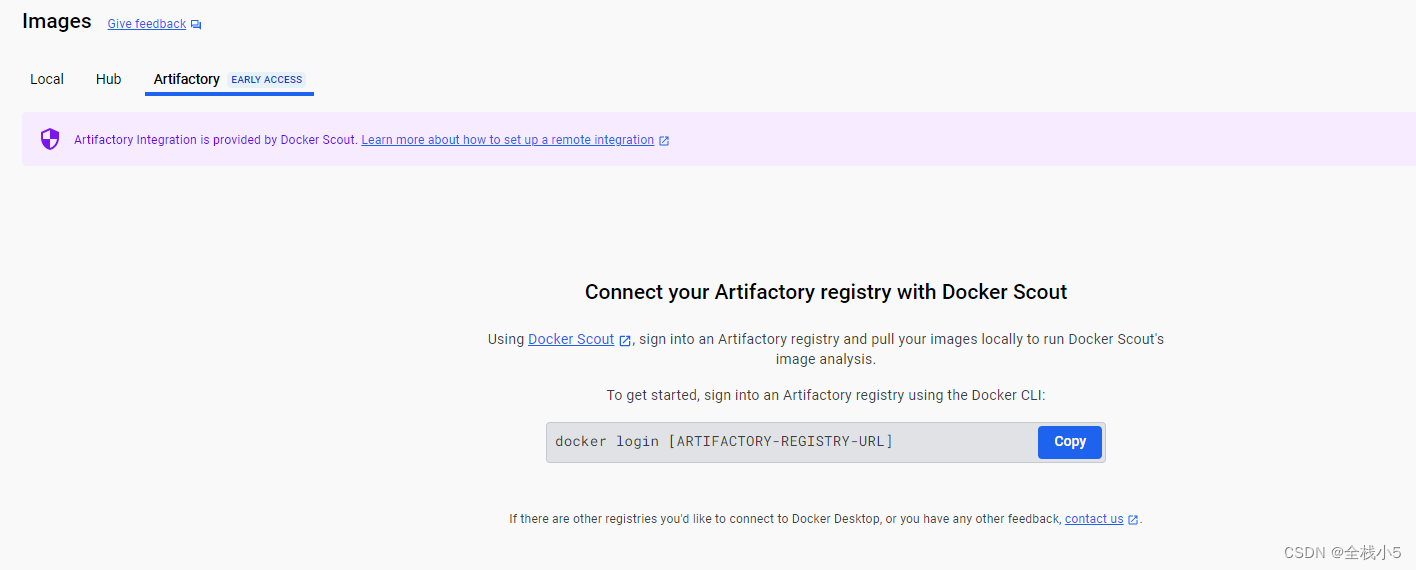Click the Connect your Artifactory registry heading
Image resolution: width=1416 pixels, height=570 pixels.
[x=826, y=292]
